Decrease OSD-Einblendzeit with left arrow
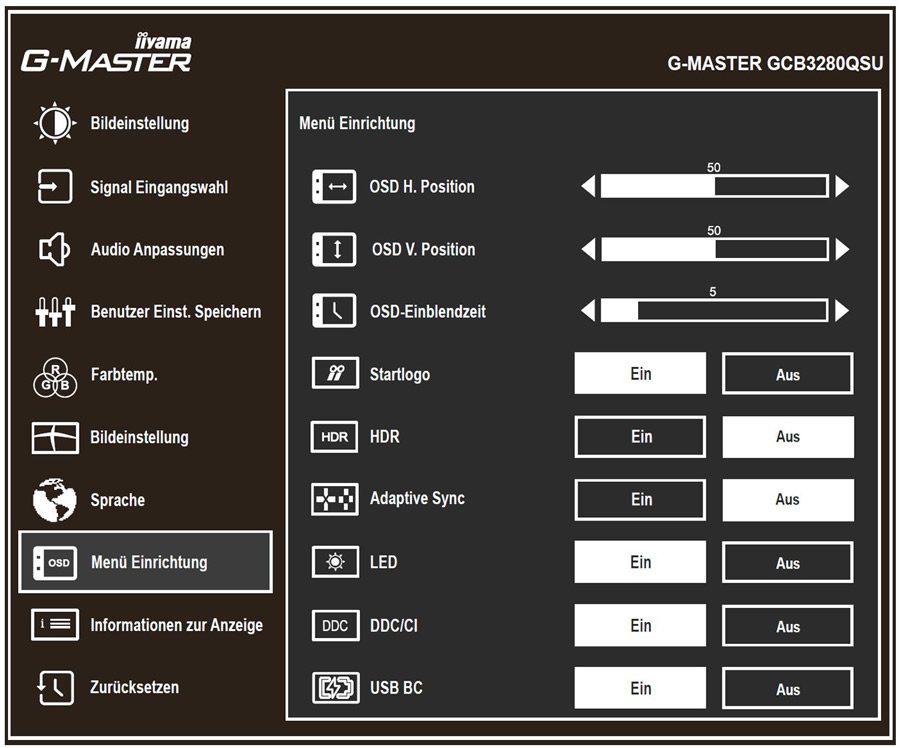The width and height of the screenshot is (900, 748). (x=588, y=311)
